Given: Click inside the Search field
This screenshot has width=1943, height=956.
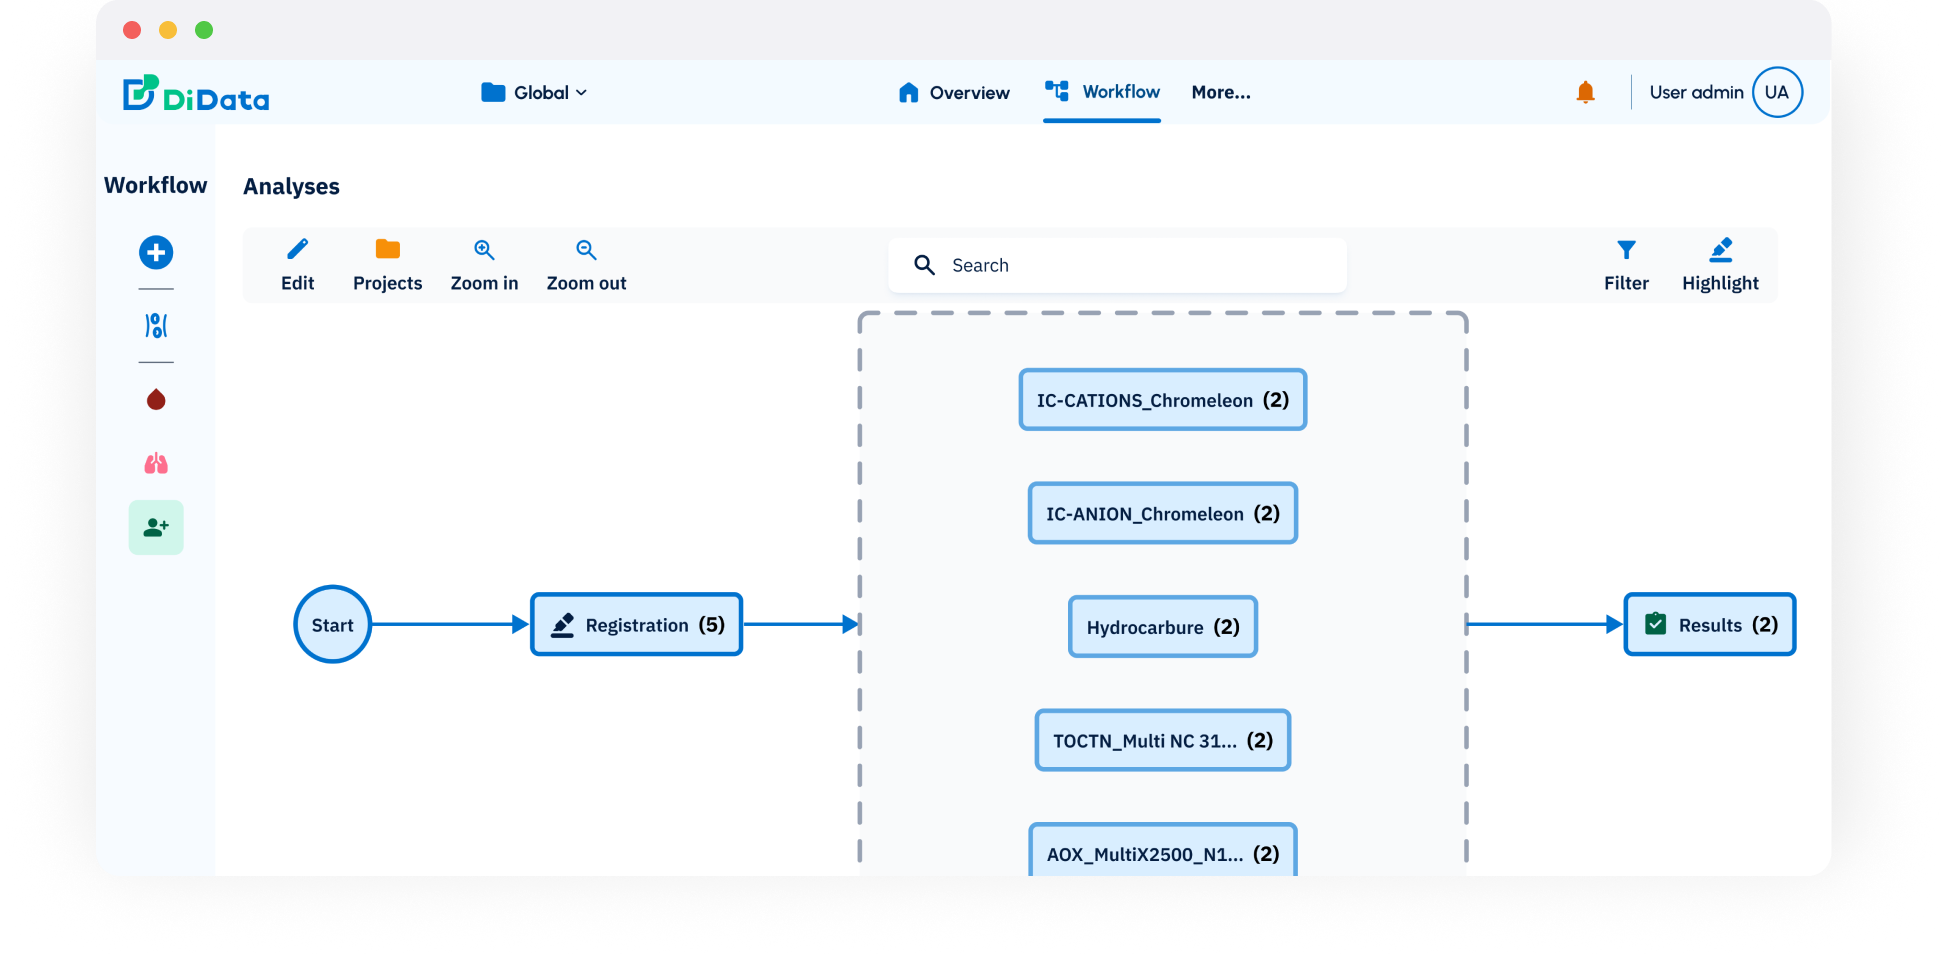Looking at the screenshot, I should (x=1117, y=265).
